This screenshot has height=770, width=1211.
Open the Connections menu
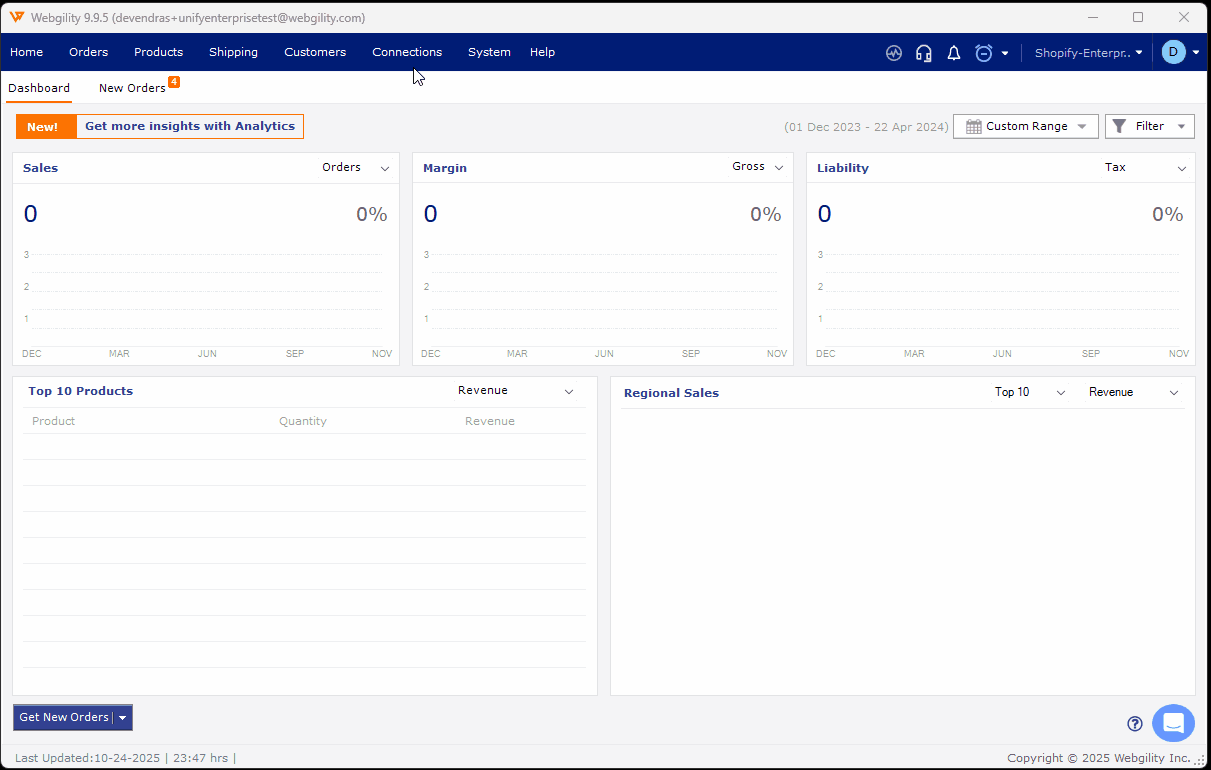[x=407, y=52]
